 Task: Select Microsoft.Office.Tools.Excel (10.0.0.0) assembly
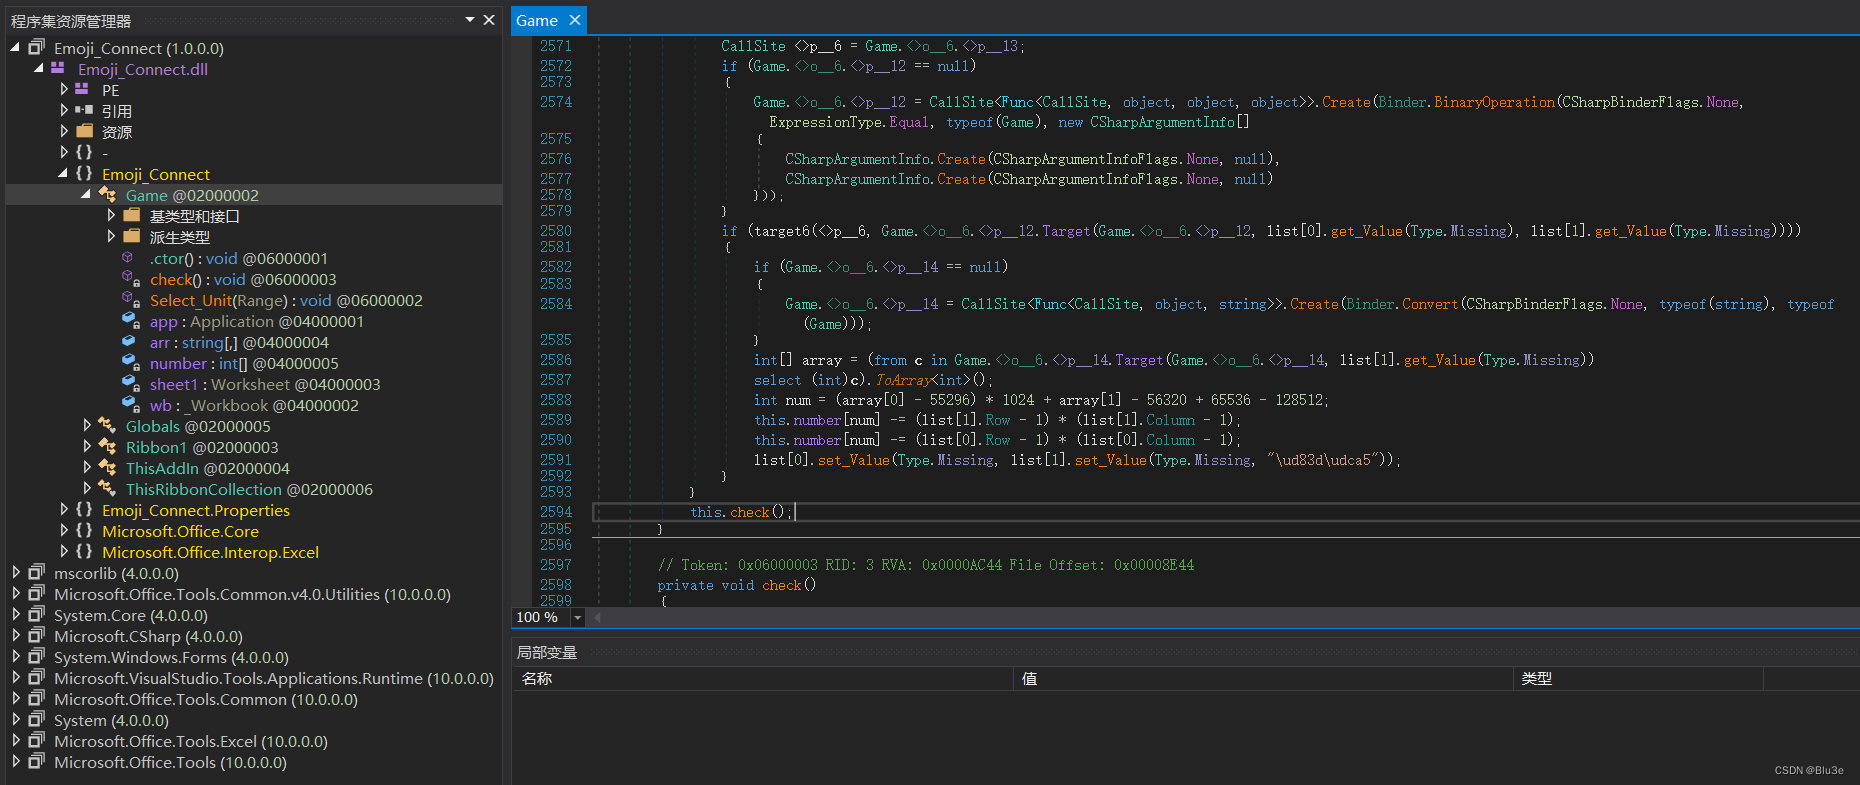(x=191, y=741)
